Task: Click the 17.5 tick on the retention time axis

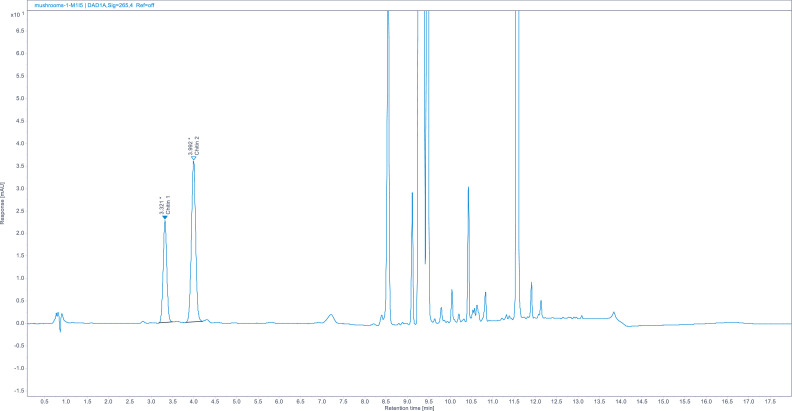Action: (x=770, y=402)
